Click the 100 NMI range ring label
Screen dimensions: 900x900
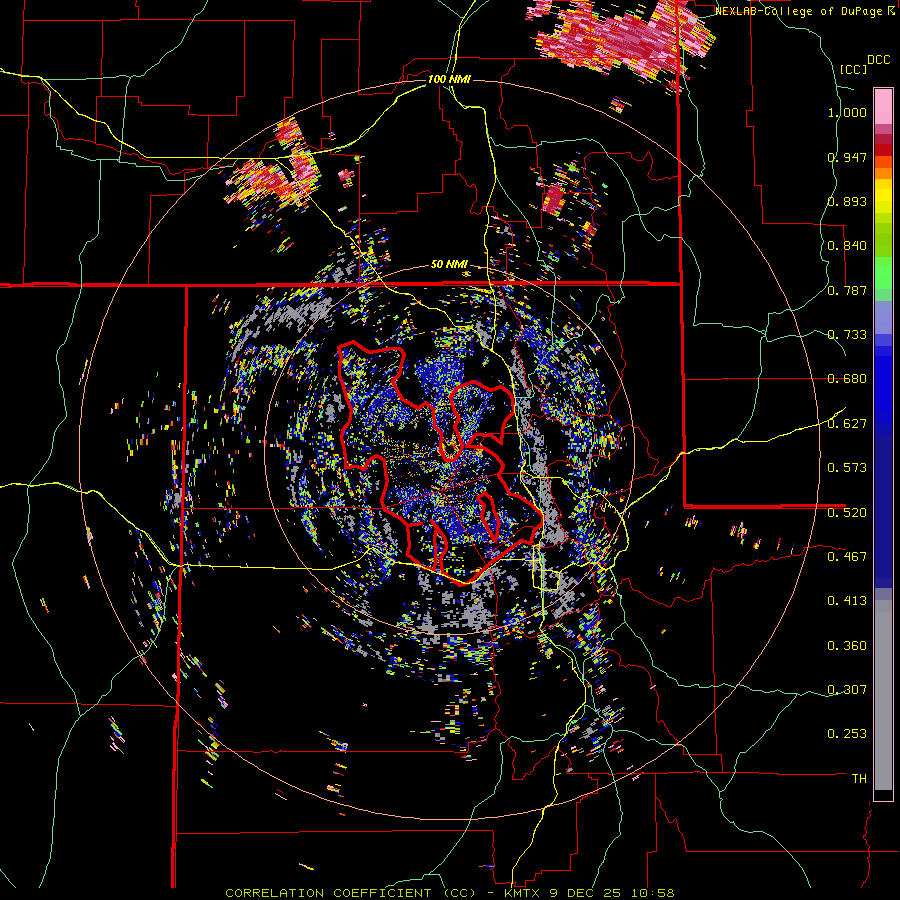pos(449,79)
